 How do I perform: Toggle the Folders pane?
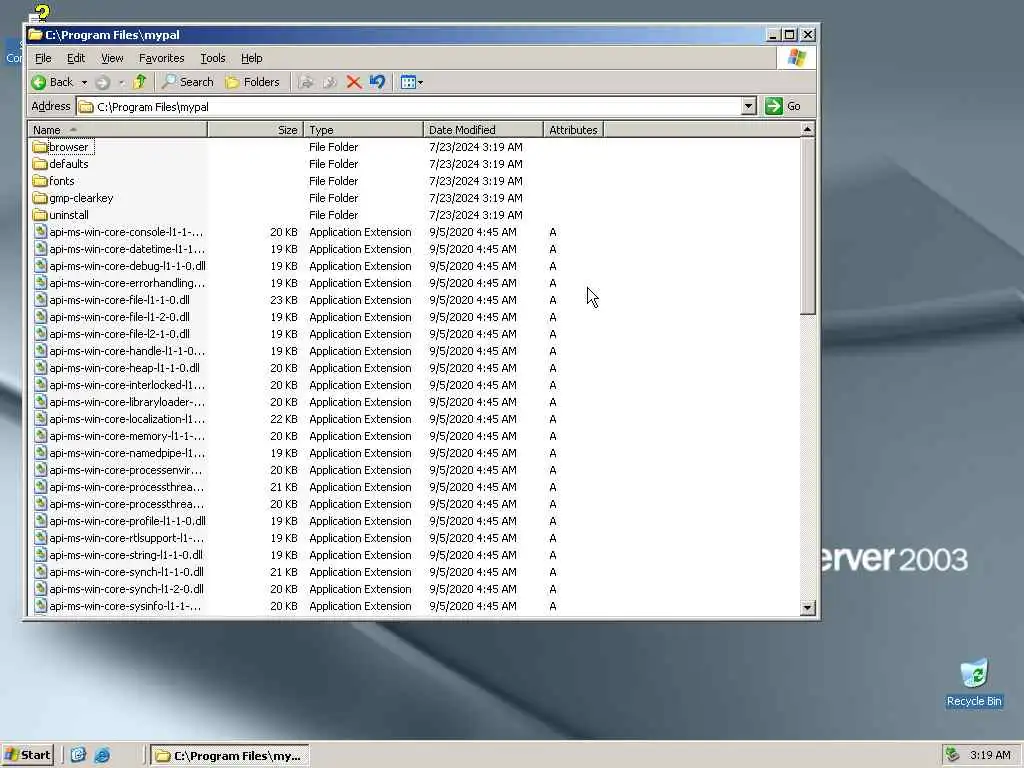[252, 82]
